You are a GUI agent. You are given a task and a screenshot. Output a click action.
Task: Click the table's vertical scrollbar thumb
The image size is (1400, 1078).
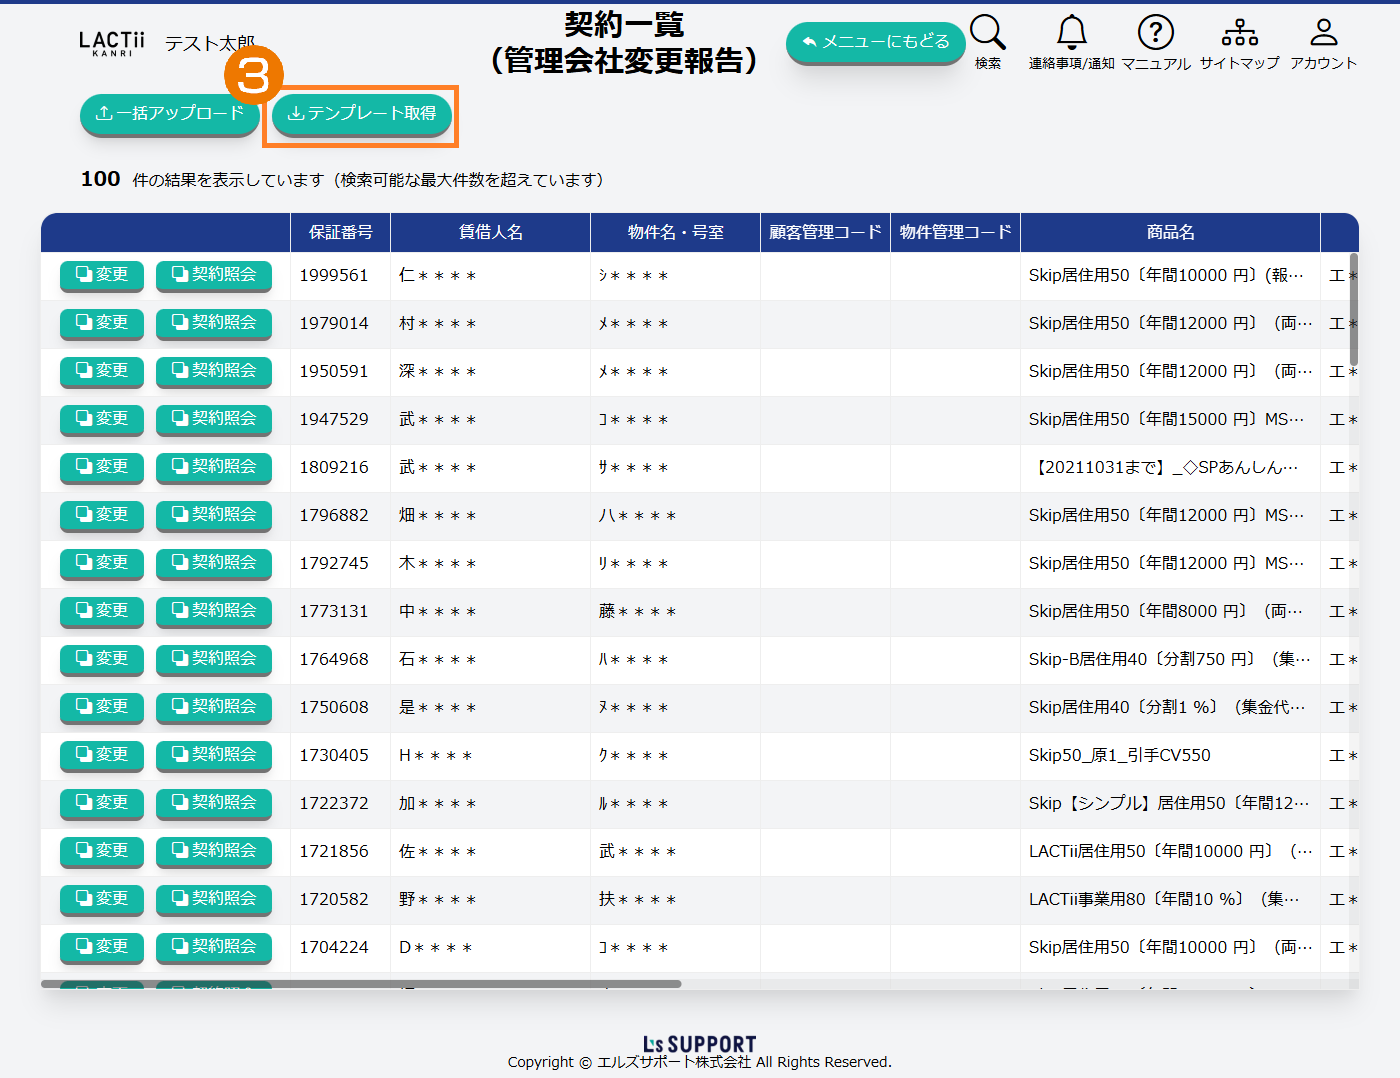(x=1354, y=310)
